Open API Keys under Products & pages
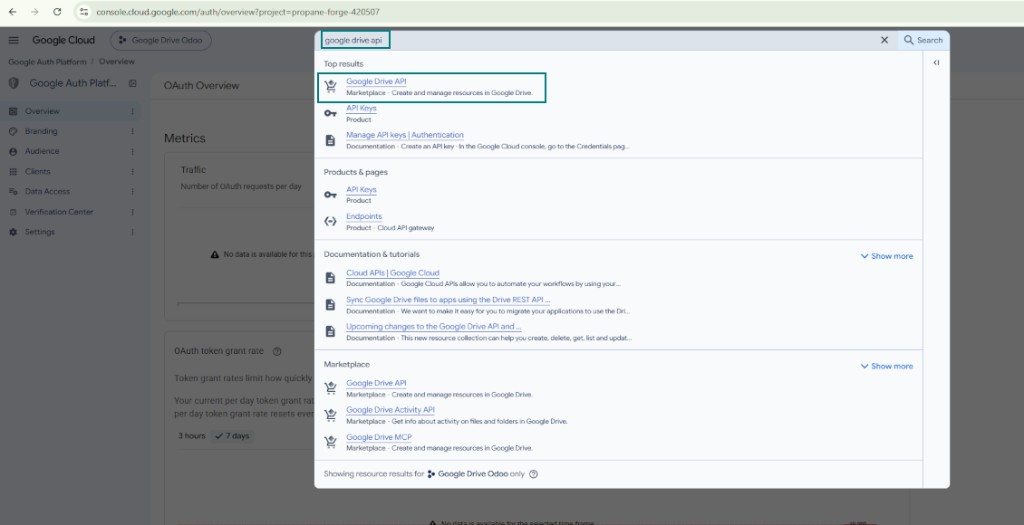The image size is (1024, 525). (361, 189)
